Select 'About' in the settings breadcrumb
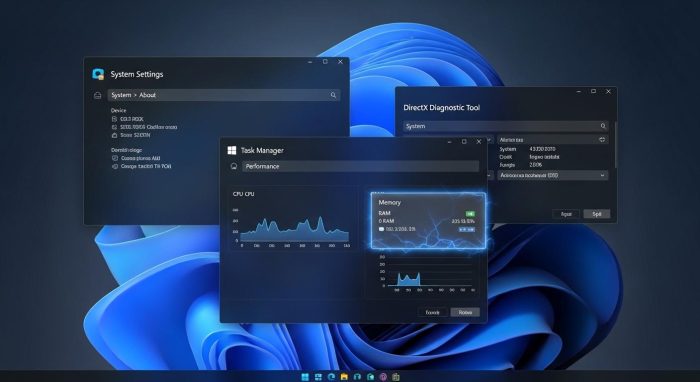Image resolution: width=700 pixels, height=382 pixels. coord(147,95)
